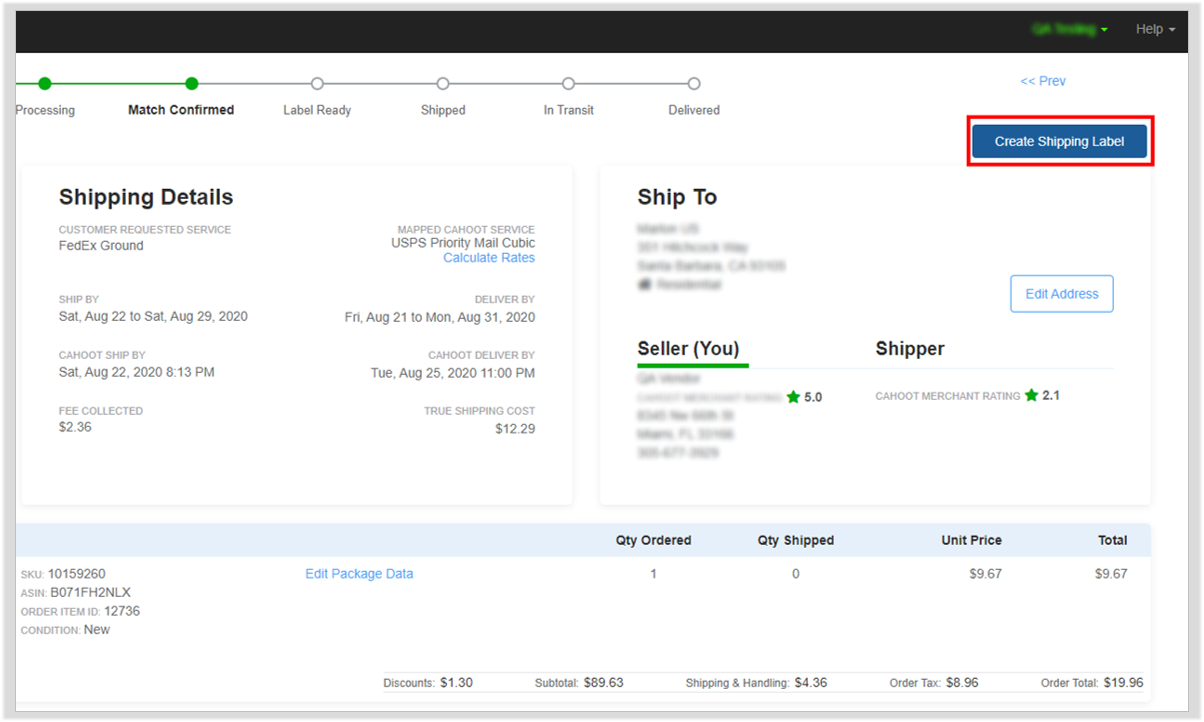Click the Shipping Details heading

coord(146,197)
